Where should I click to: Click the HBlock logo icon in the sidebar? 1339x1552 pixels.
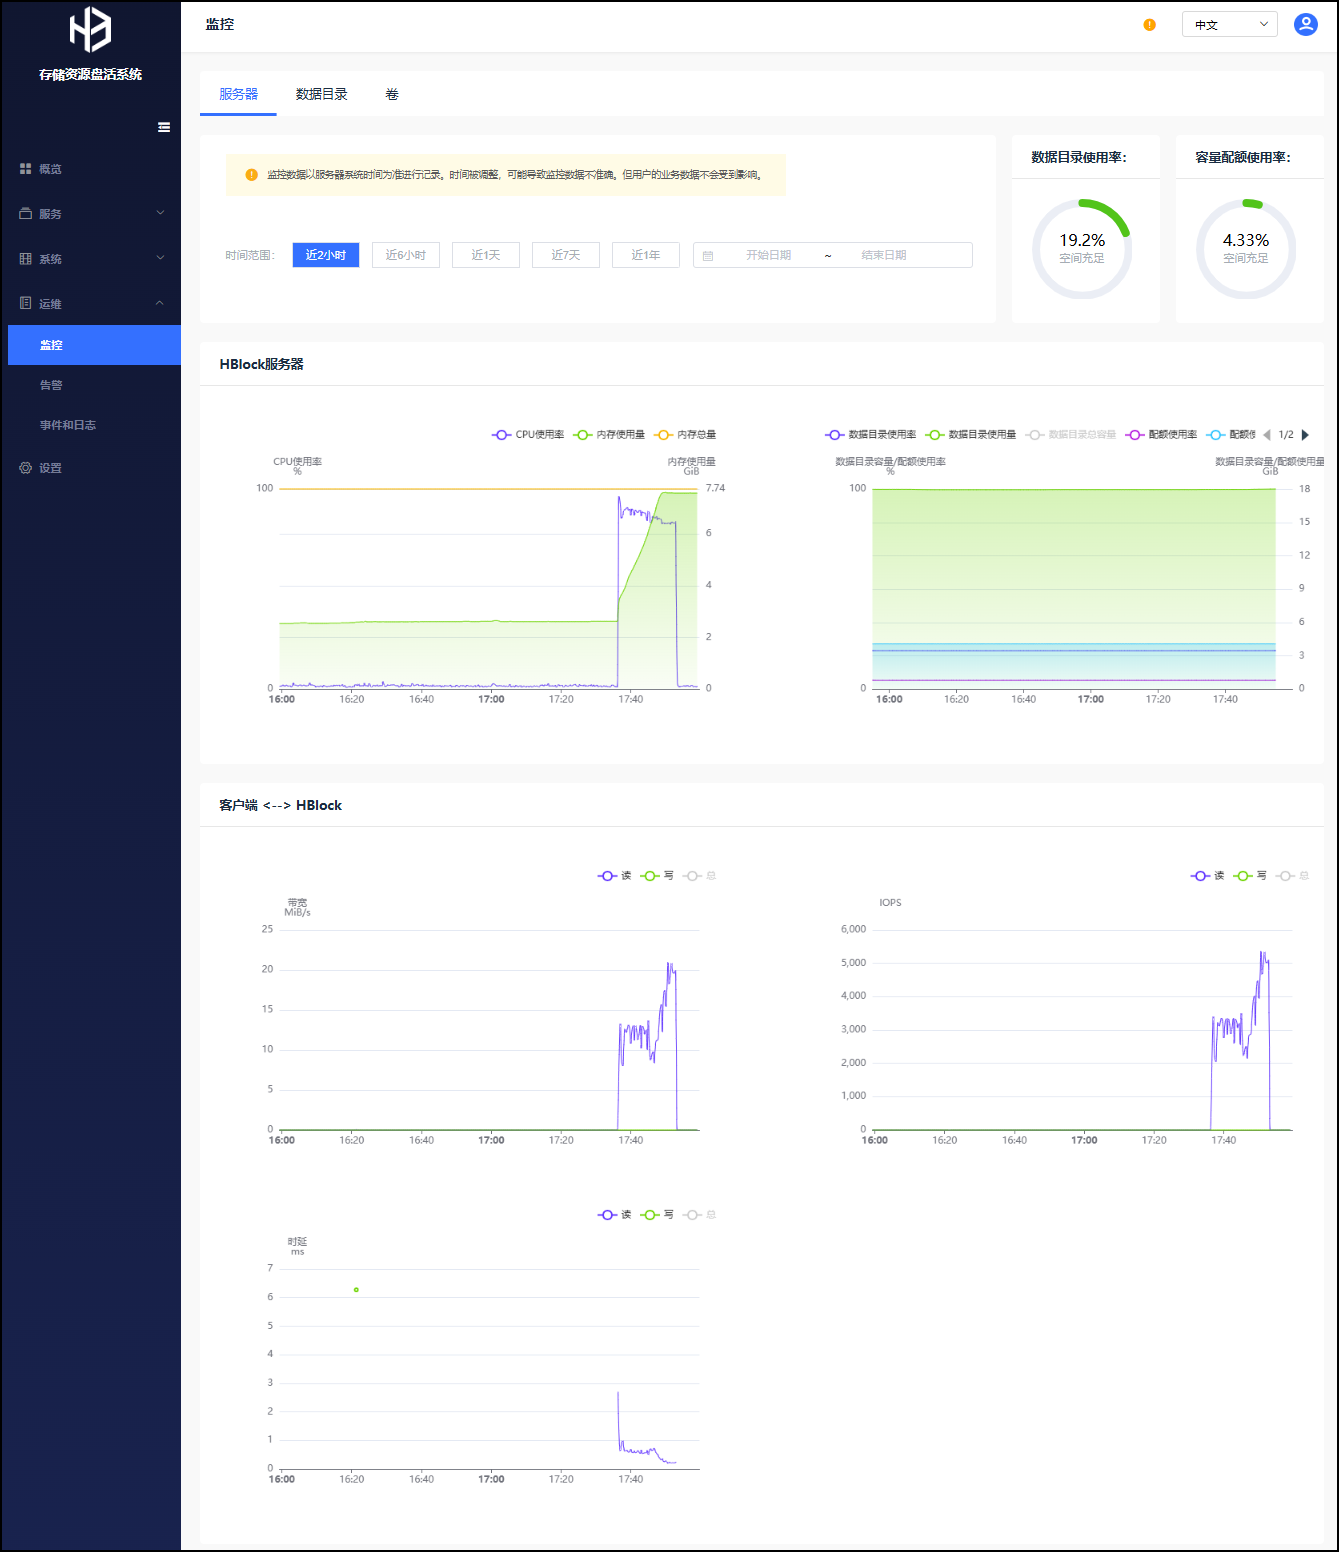click(90, 29)
